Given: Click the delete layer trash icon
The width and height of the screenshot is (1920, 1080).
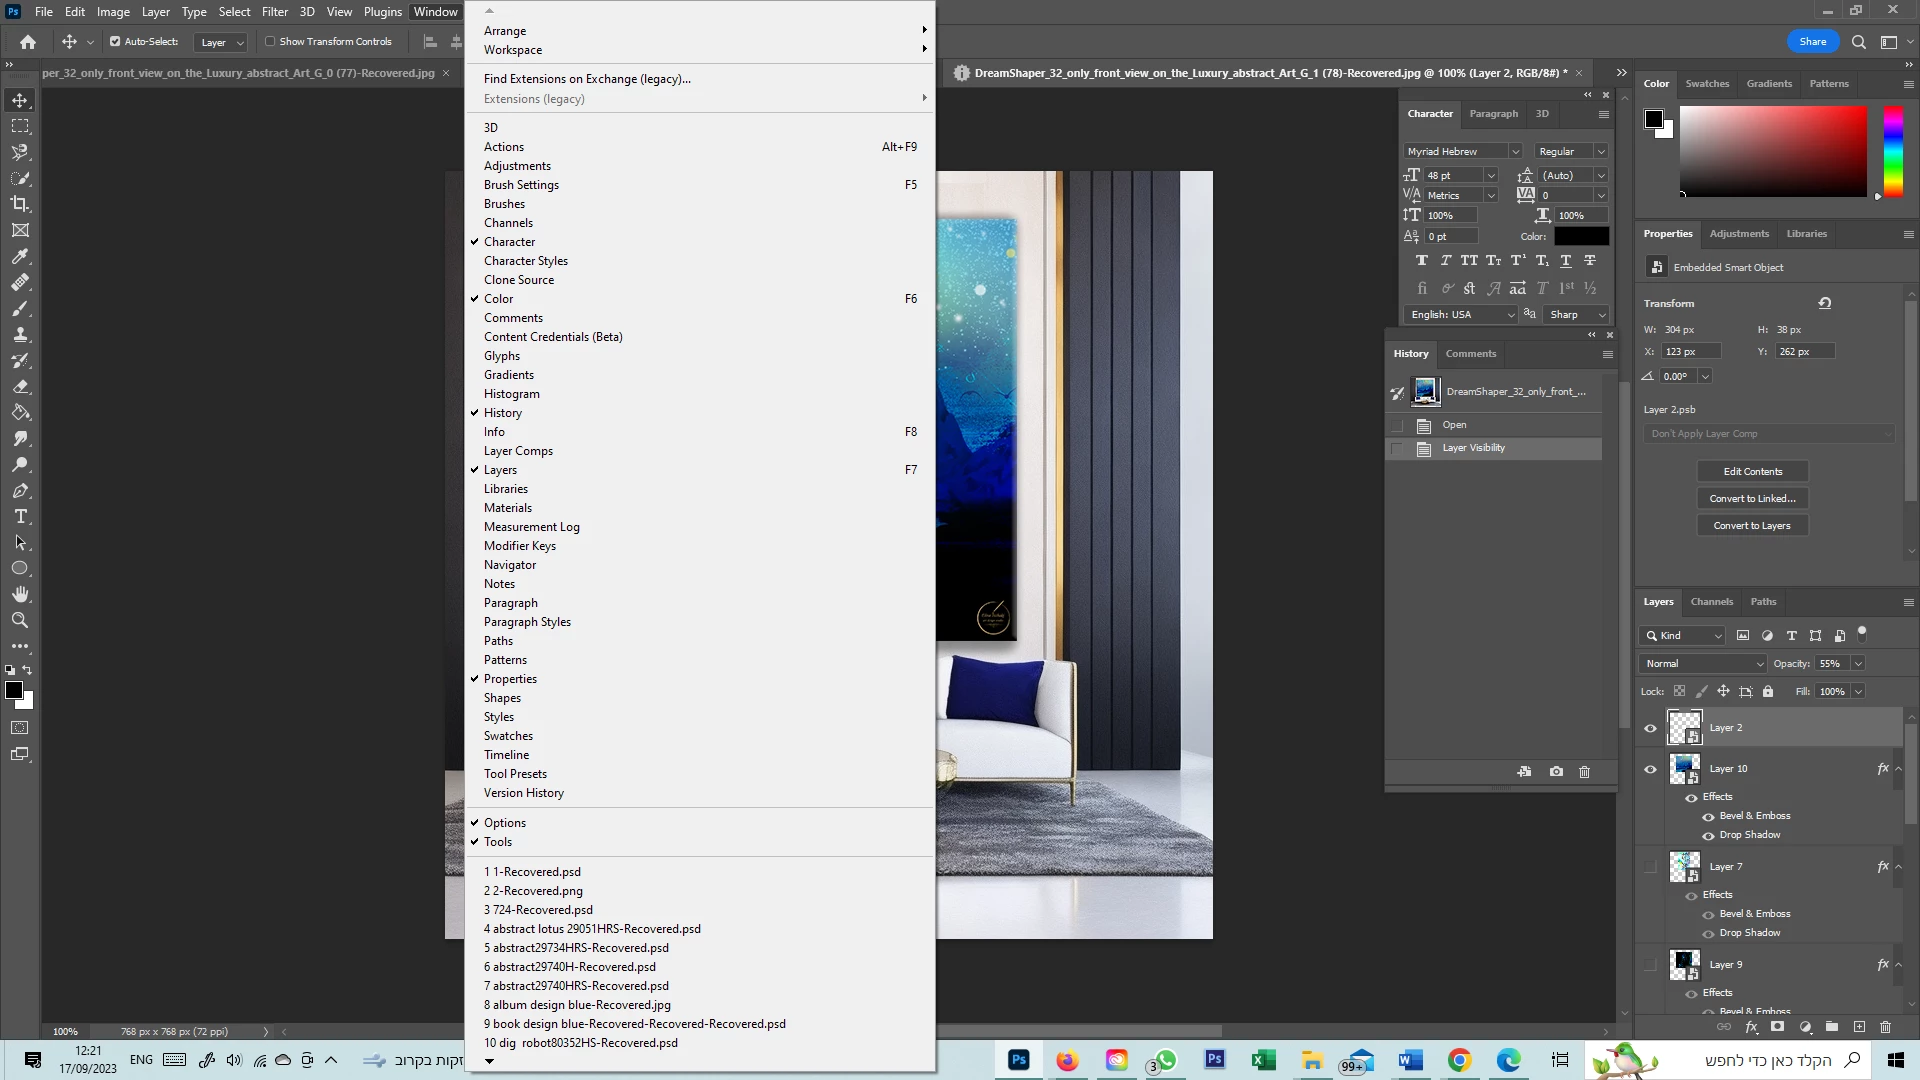Looking at the screenshot, I should (x=1885, y=1027).
